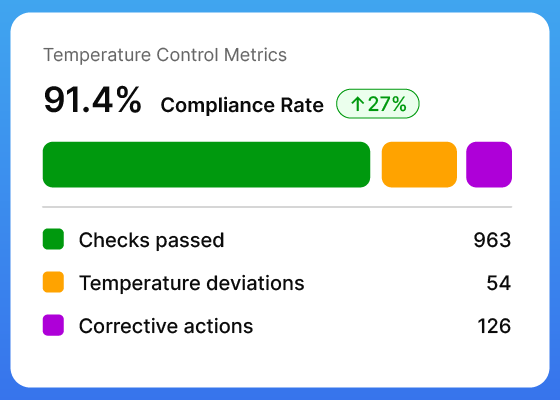Image resolution: width=560 pixels, height=400 pixels.
Task: Select the Checks passed row label
Action: [x=151, y=240]
